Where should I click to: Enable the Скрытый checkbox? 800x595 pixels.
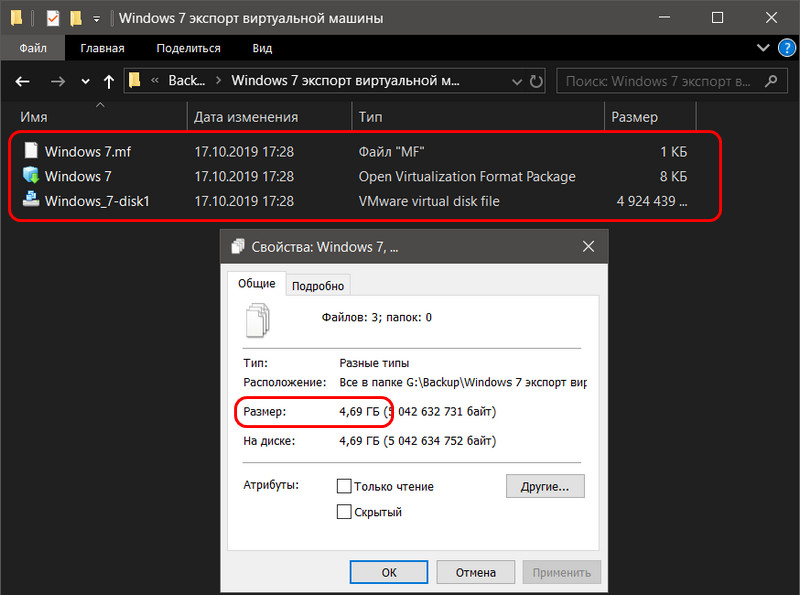[344, 511]
